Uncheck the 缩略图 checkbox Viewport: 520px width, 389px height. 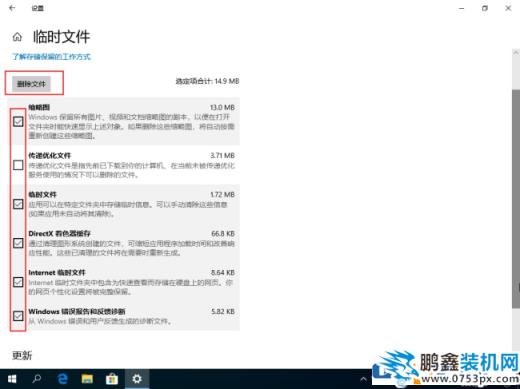click(x=18, y=121)
